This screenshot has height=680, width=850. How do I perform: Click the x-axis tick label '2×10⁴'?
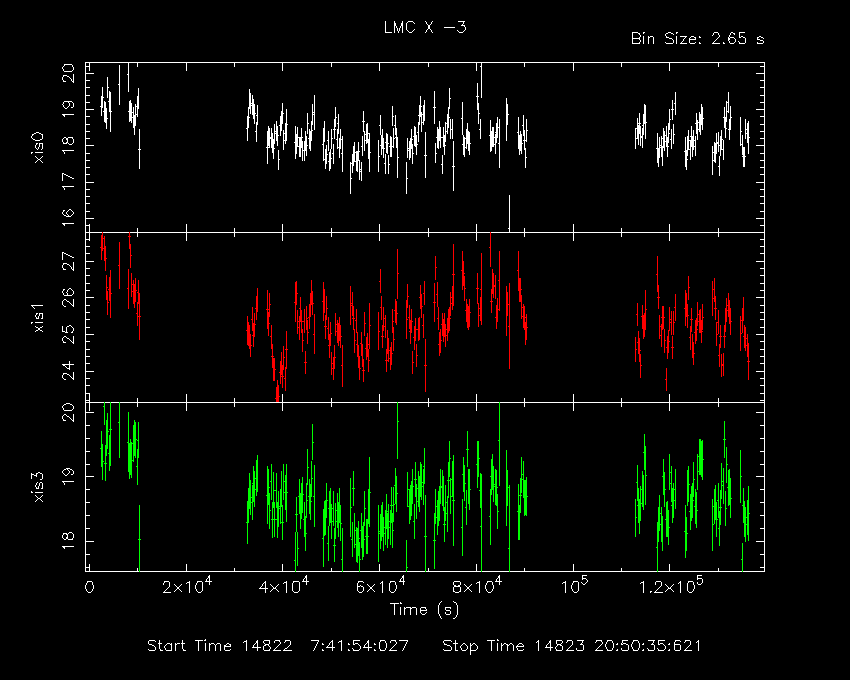pos(188,586)
